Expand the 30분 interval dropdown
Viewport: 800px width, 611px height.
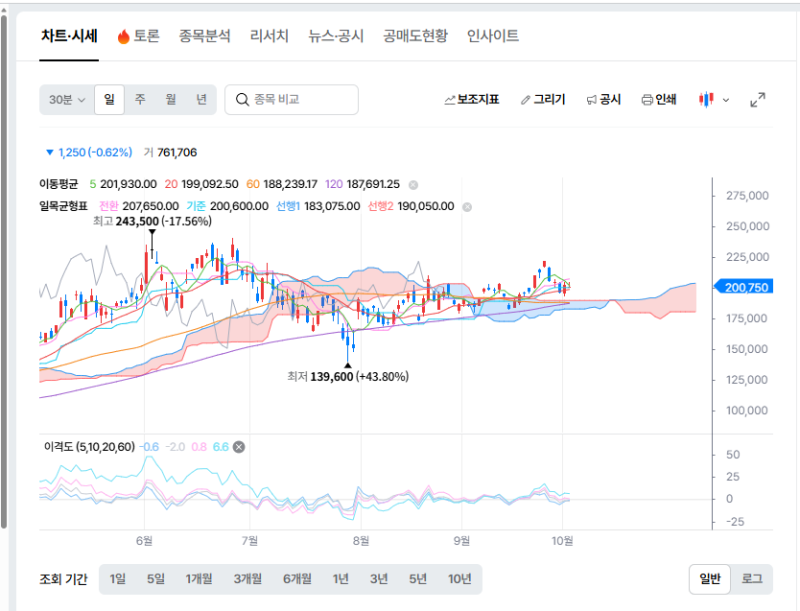(x=67, y=99)
